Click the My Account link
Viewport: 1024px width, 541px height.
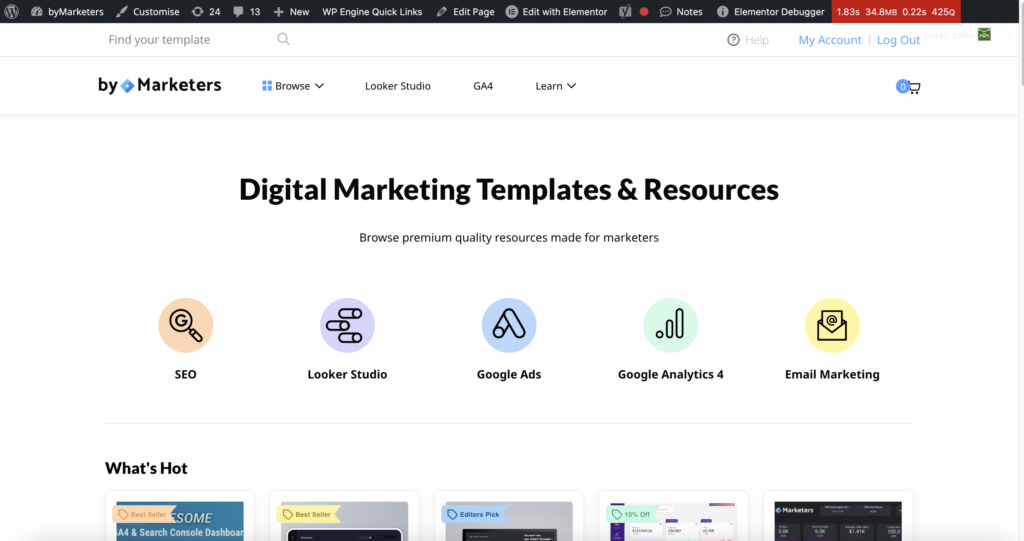click(x=829, y=40)
